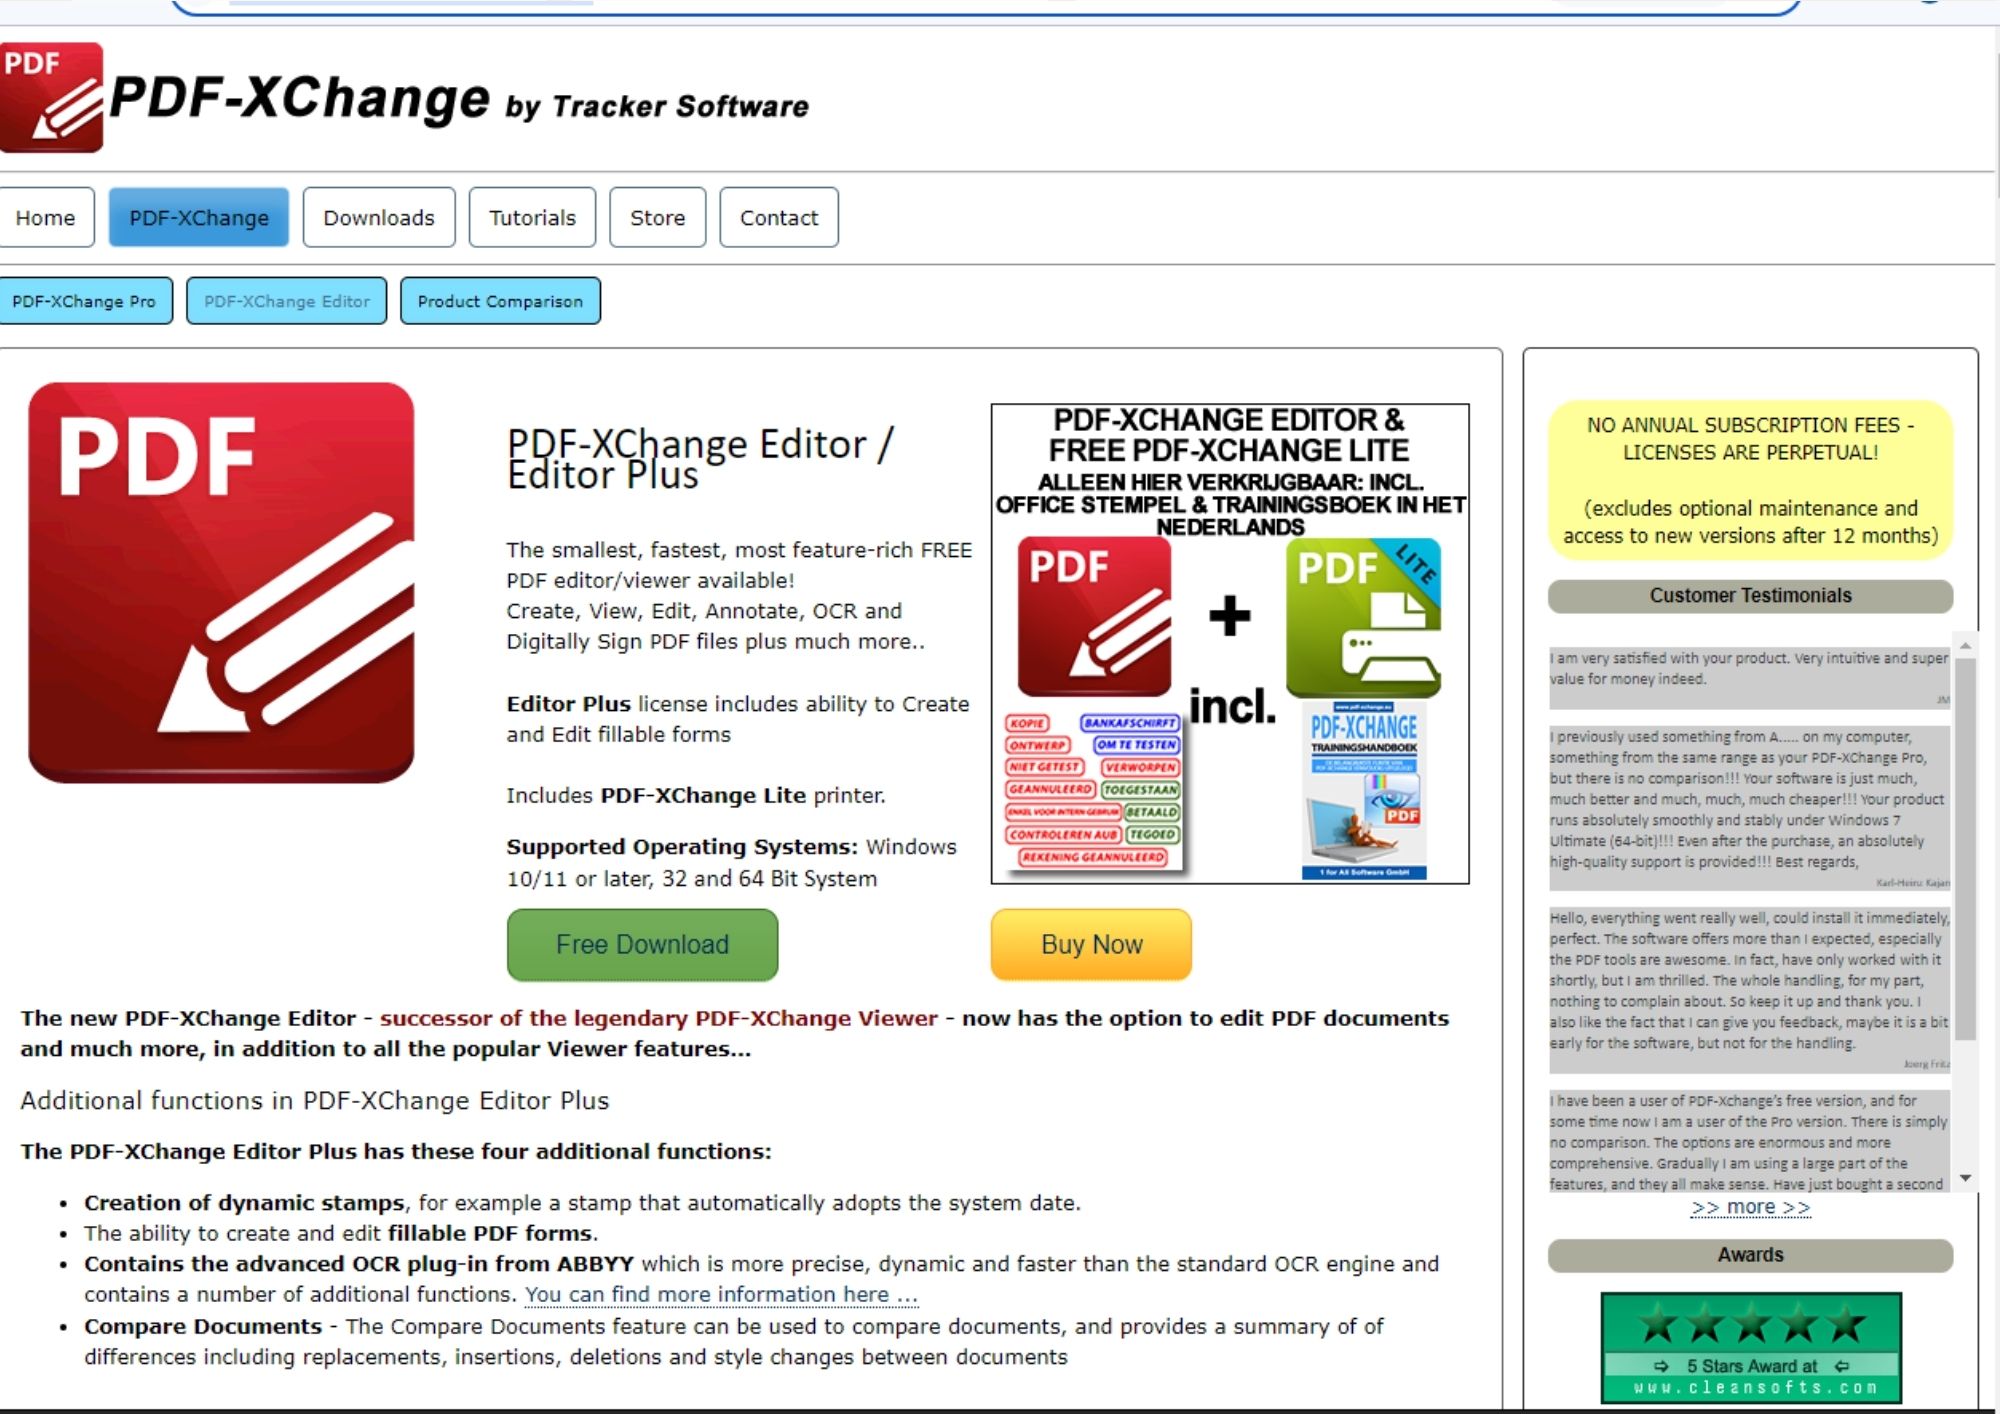Click the PDF-XChange Pro tab

(x=87, y=300)
